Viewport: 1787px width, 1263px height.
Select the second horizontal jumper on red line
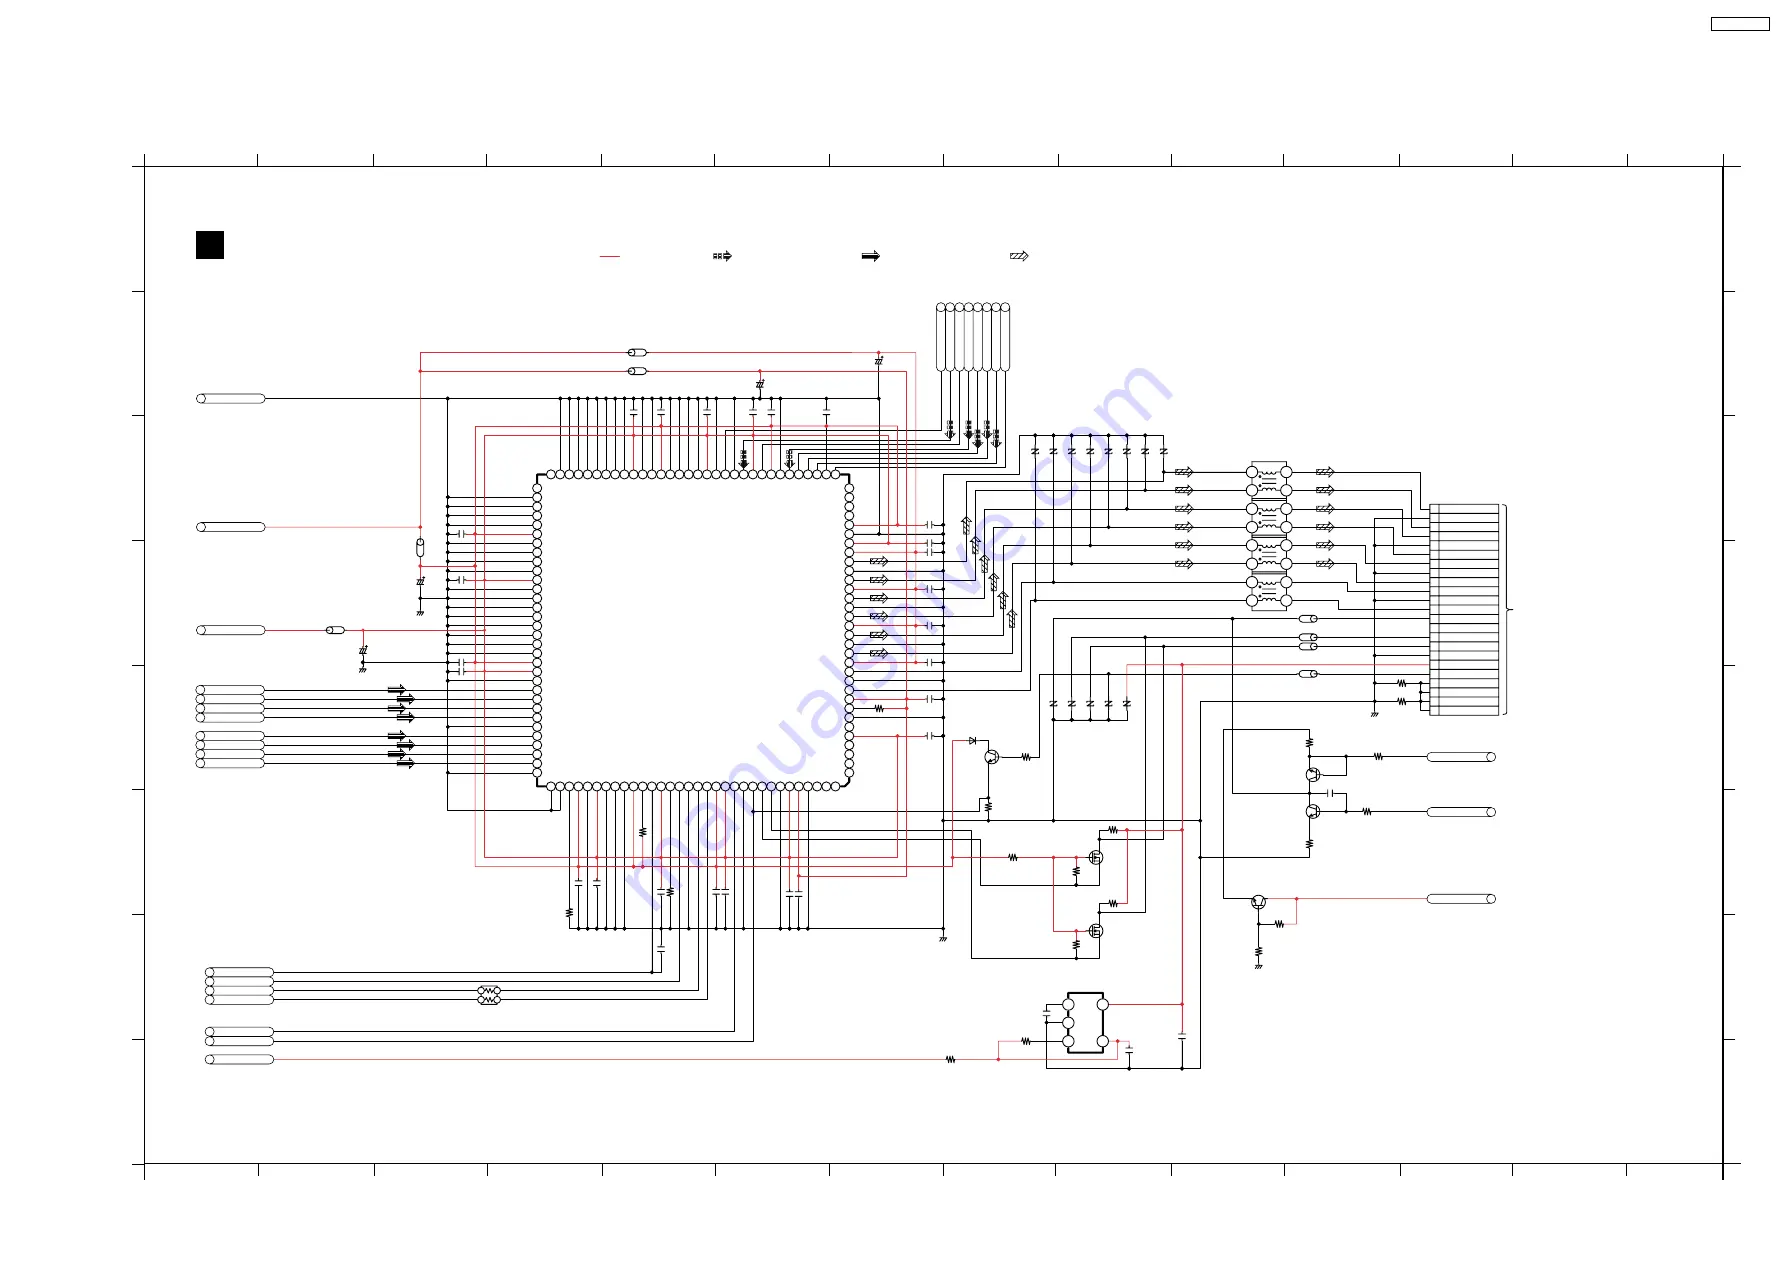click(637, 371)
